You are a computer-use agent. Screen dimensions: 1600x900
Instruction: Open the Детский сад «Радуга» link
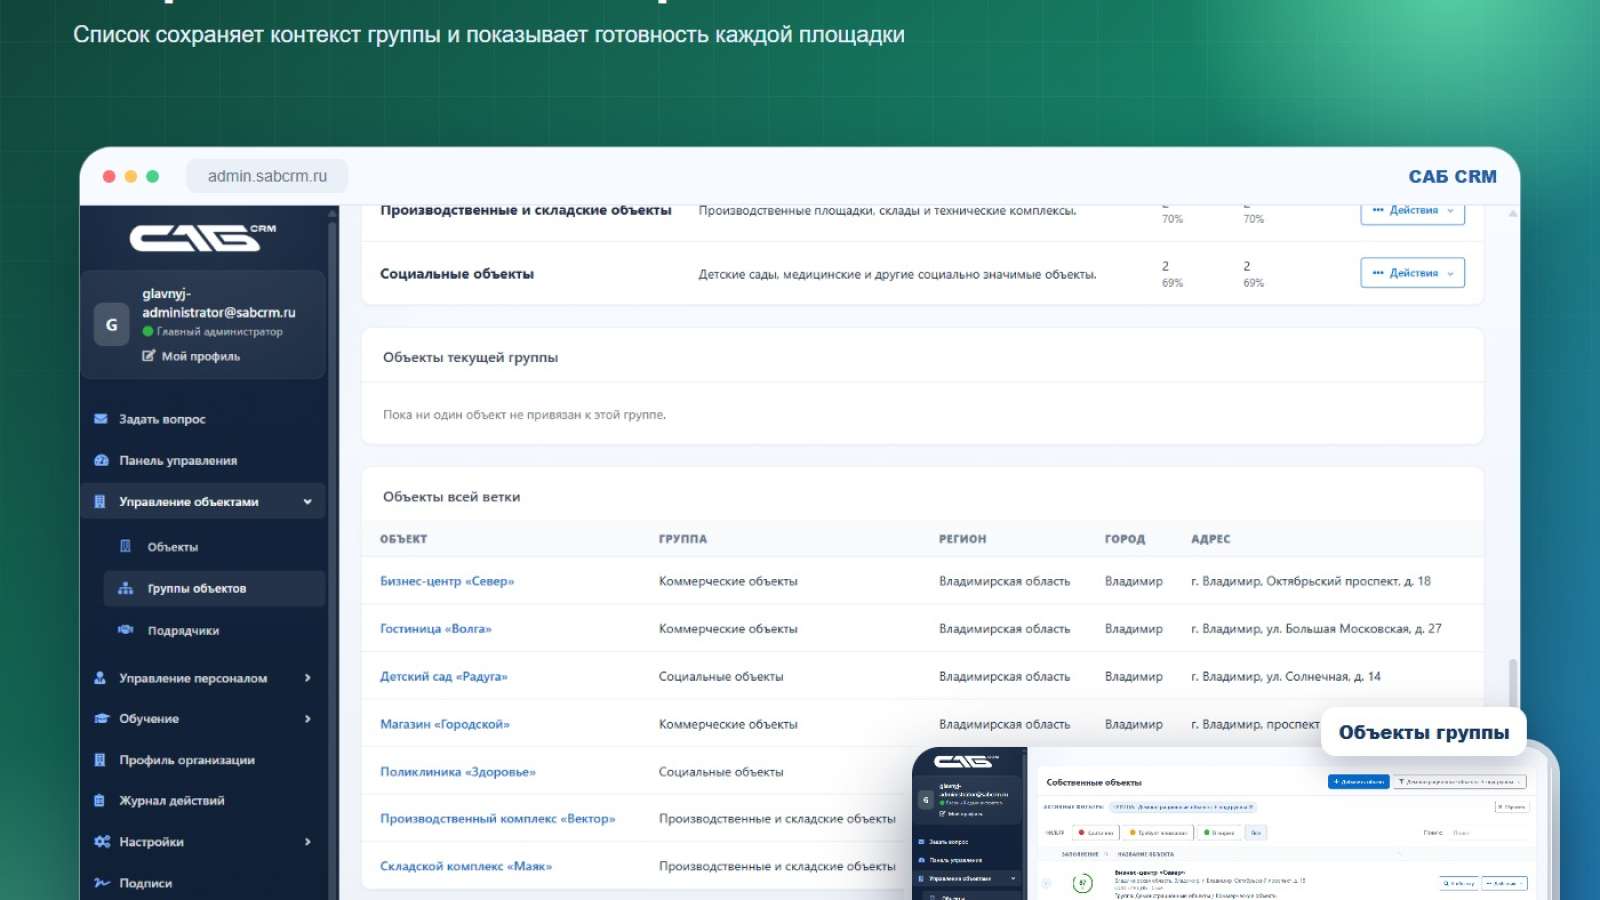click(444, 677)
